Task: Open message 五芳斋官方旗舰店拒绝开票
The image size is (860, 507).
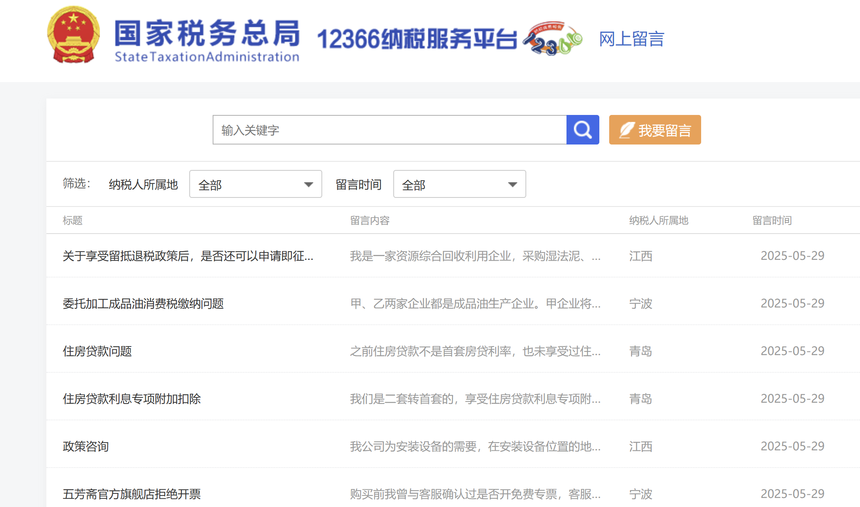Action: tap(132, 494)
